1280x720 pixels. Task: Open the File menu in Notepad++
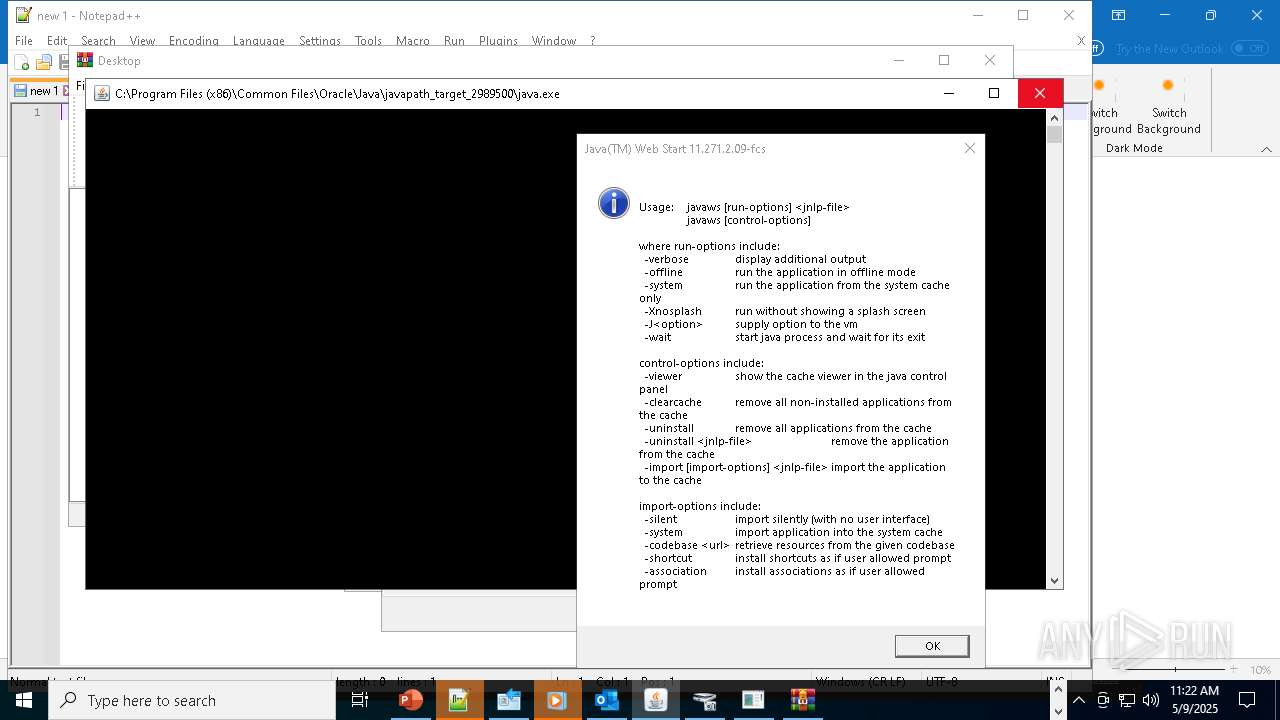(24, 41)
